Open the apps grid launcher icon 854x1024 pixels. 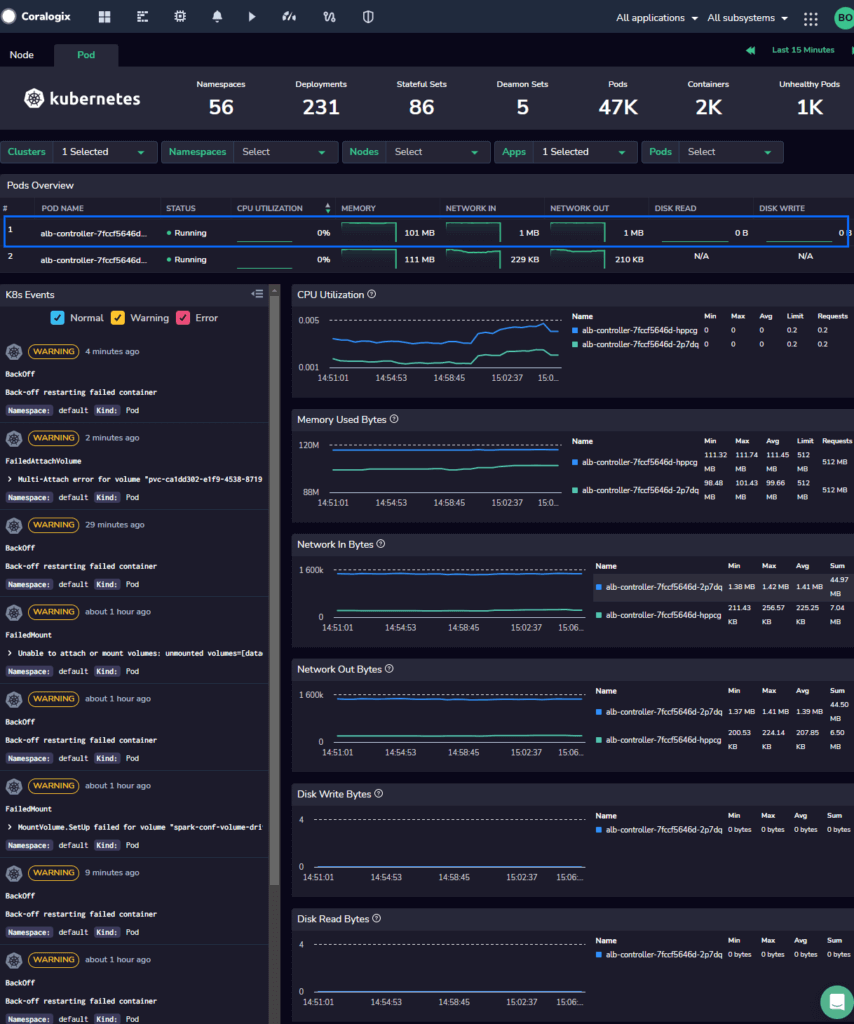pyautogui.click(x=811, y=19)
